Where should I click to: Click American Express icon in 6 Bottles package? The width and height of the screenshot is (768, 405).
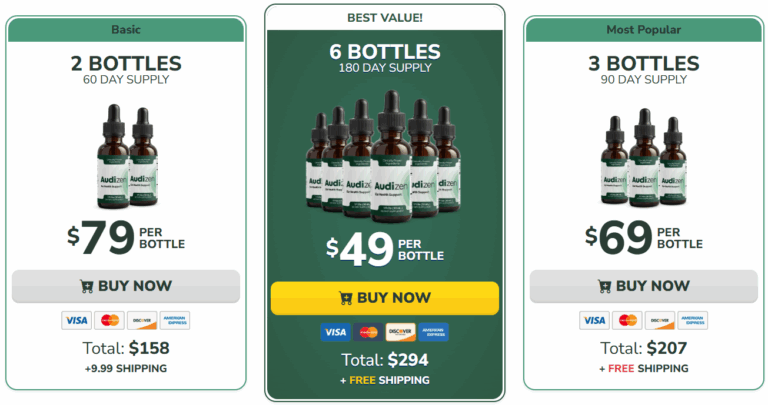point(433,332)
